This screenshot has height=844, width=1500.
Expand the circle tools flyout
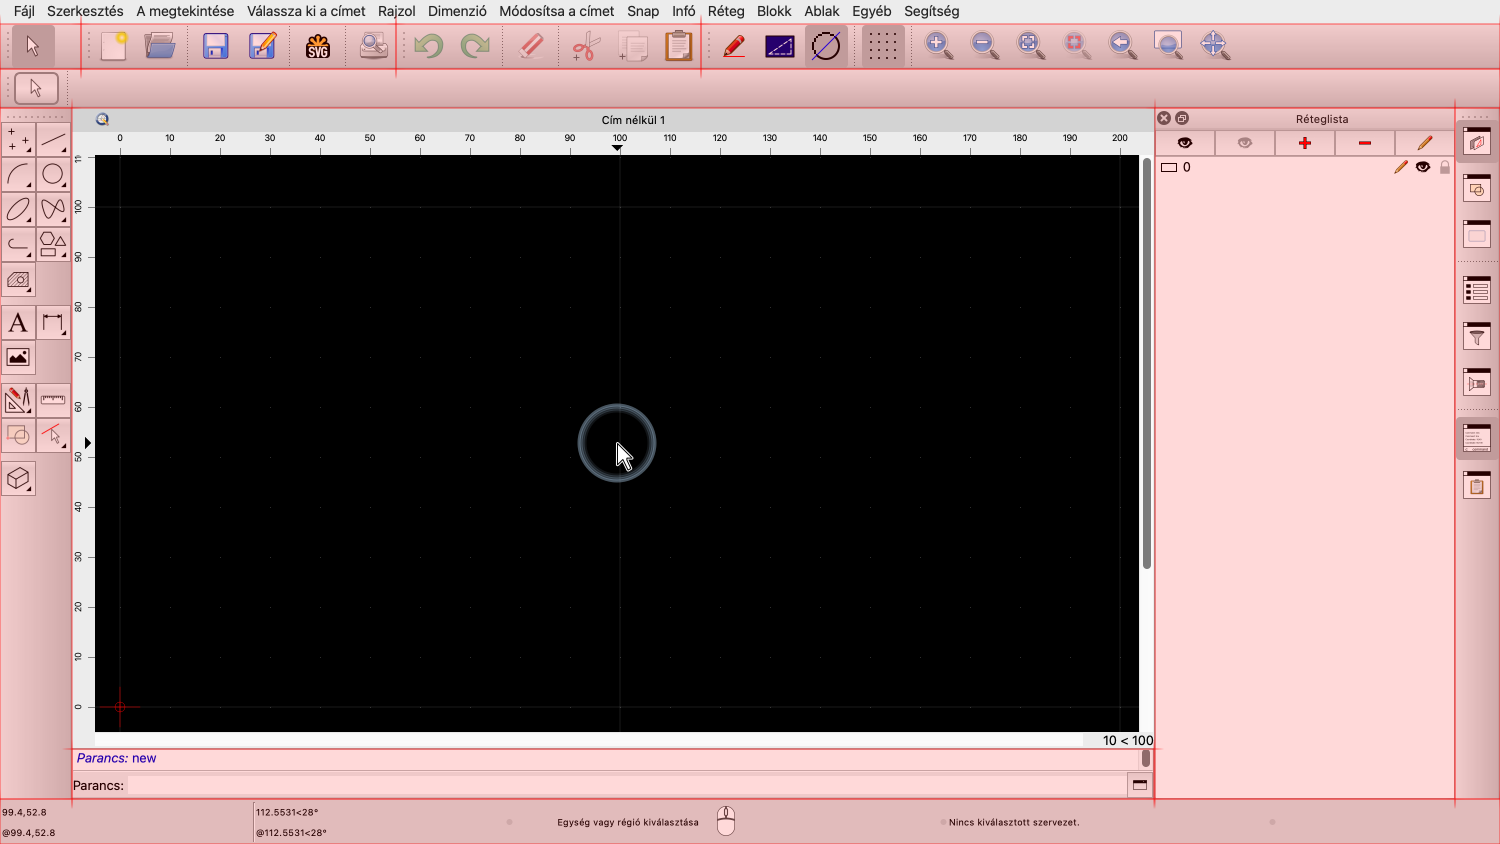pyautogui.click(x=53, y=175)
